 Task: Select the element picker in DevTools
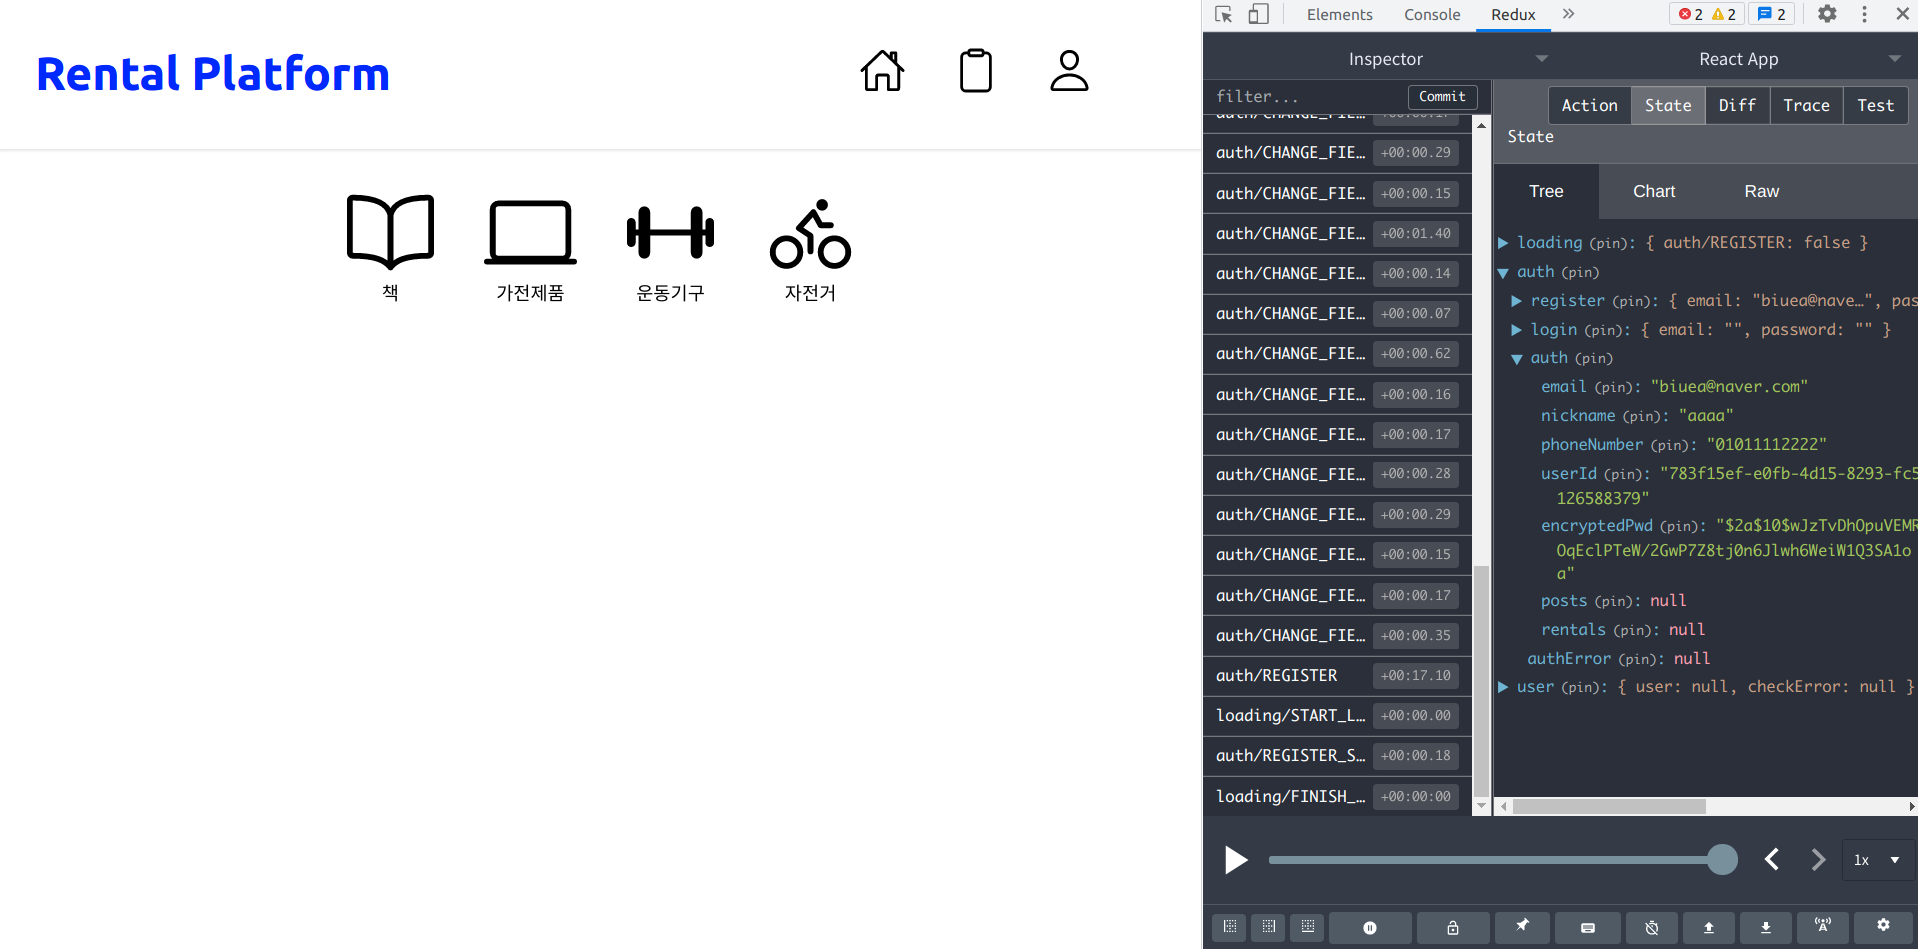tap(1222, 14)
